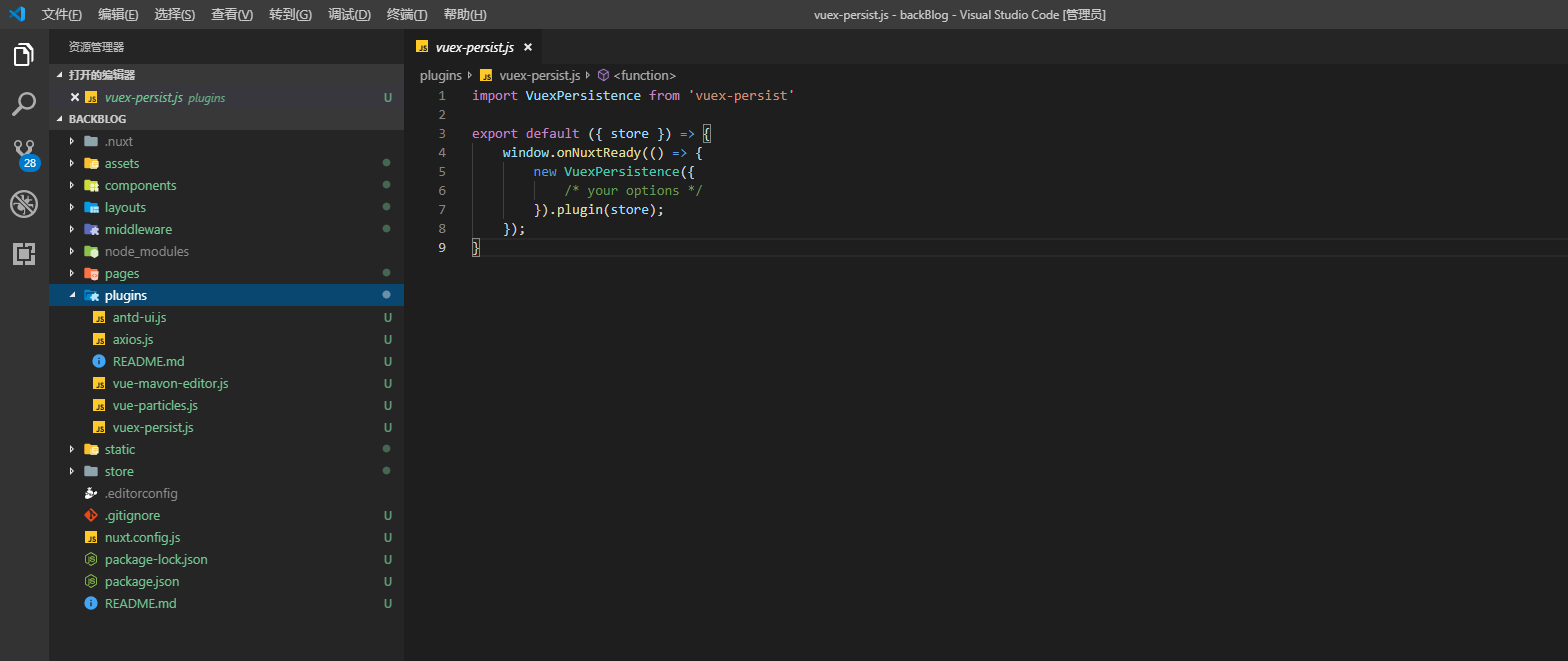This screenshot has width=1568, height=661.
Task: Click line number 1 in gutter
Action: 442,95
